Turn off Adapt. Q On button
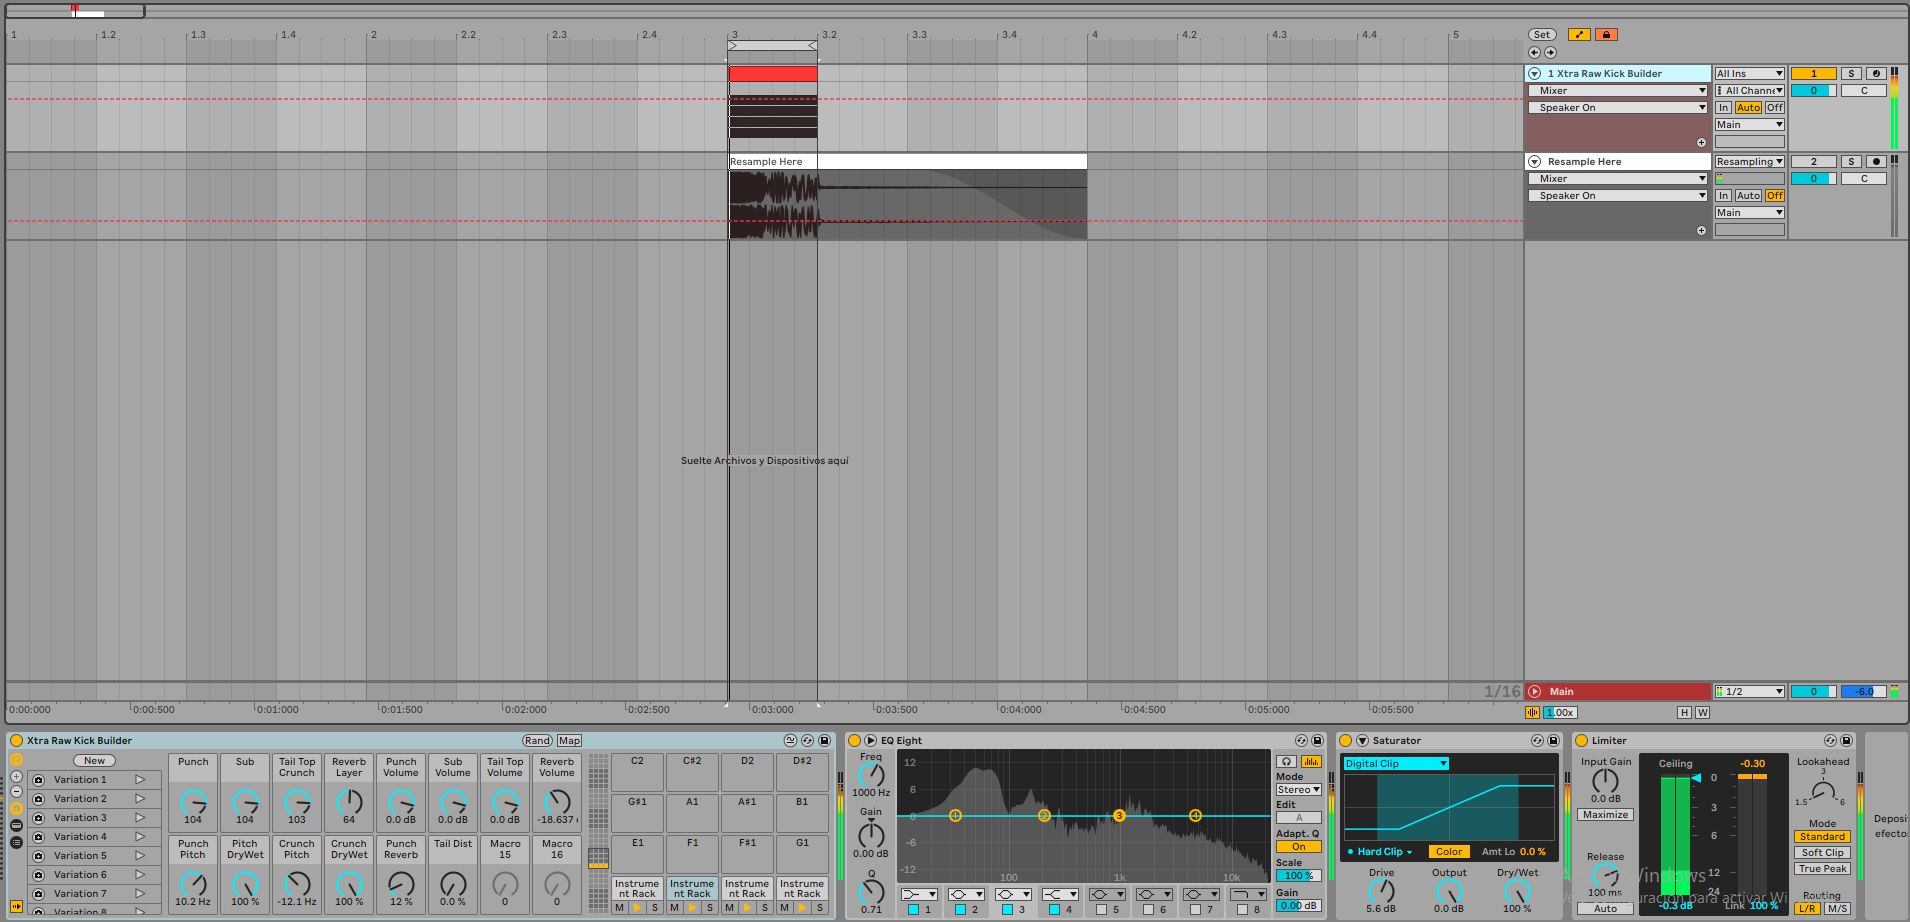Screen dimensions: 1910x922 pos(1298,847)
